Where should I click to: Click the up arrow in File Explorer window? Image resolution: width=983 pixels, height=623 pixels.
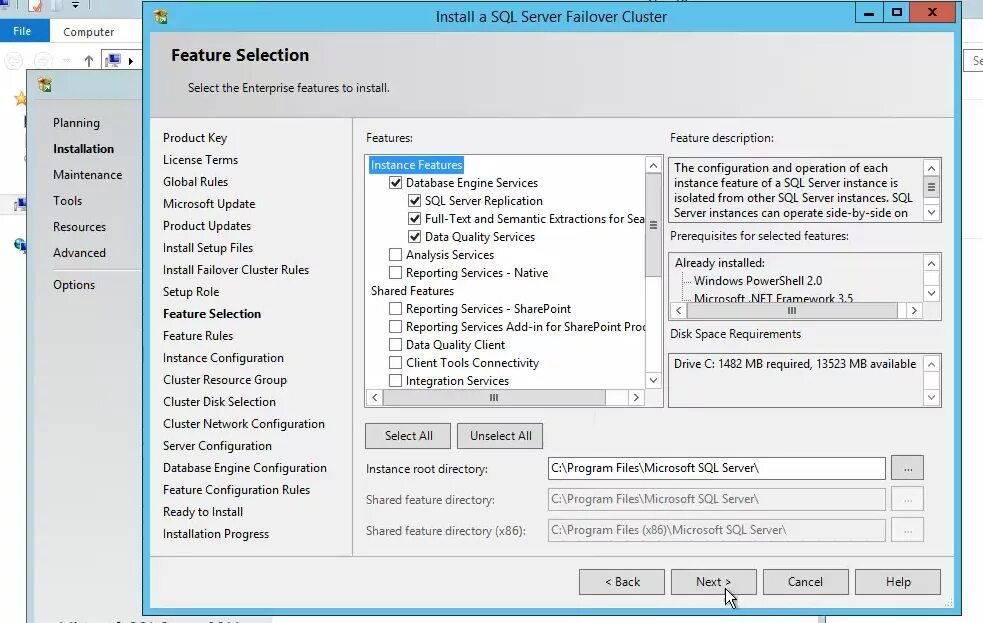pos(89,61)
